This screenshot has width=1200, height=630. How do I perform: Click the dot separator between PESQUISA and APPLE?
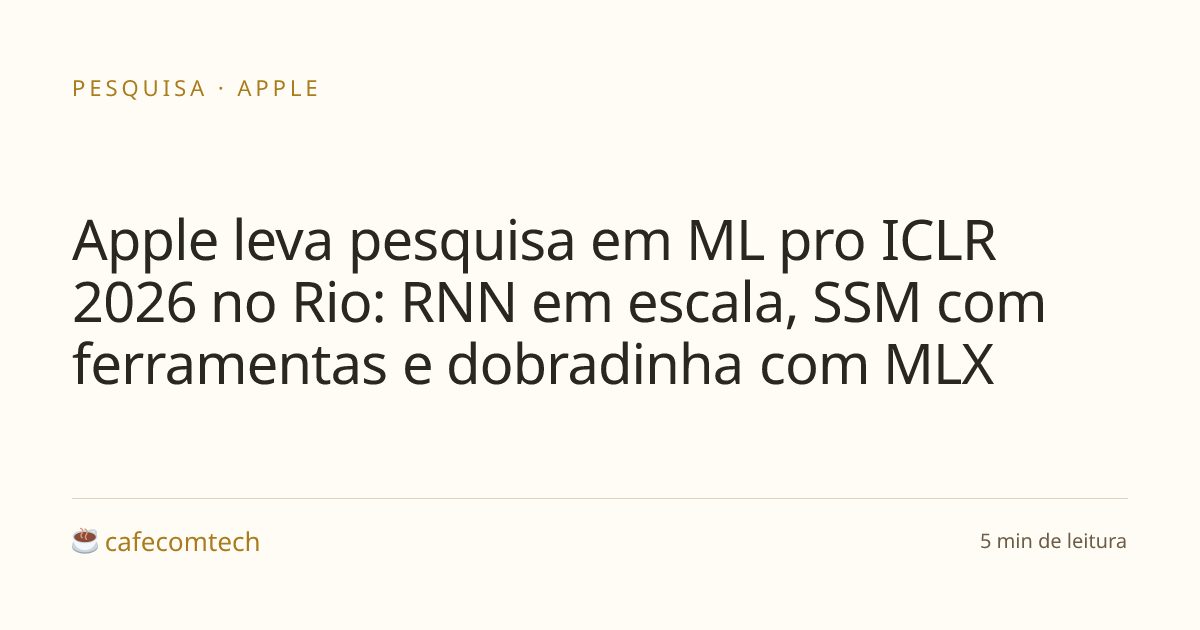point(221,88)
